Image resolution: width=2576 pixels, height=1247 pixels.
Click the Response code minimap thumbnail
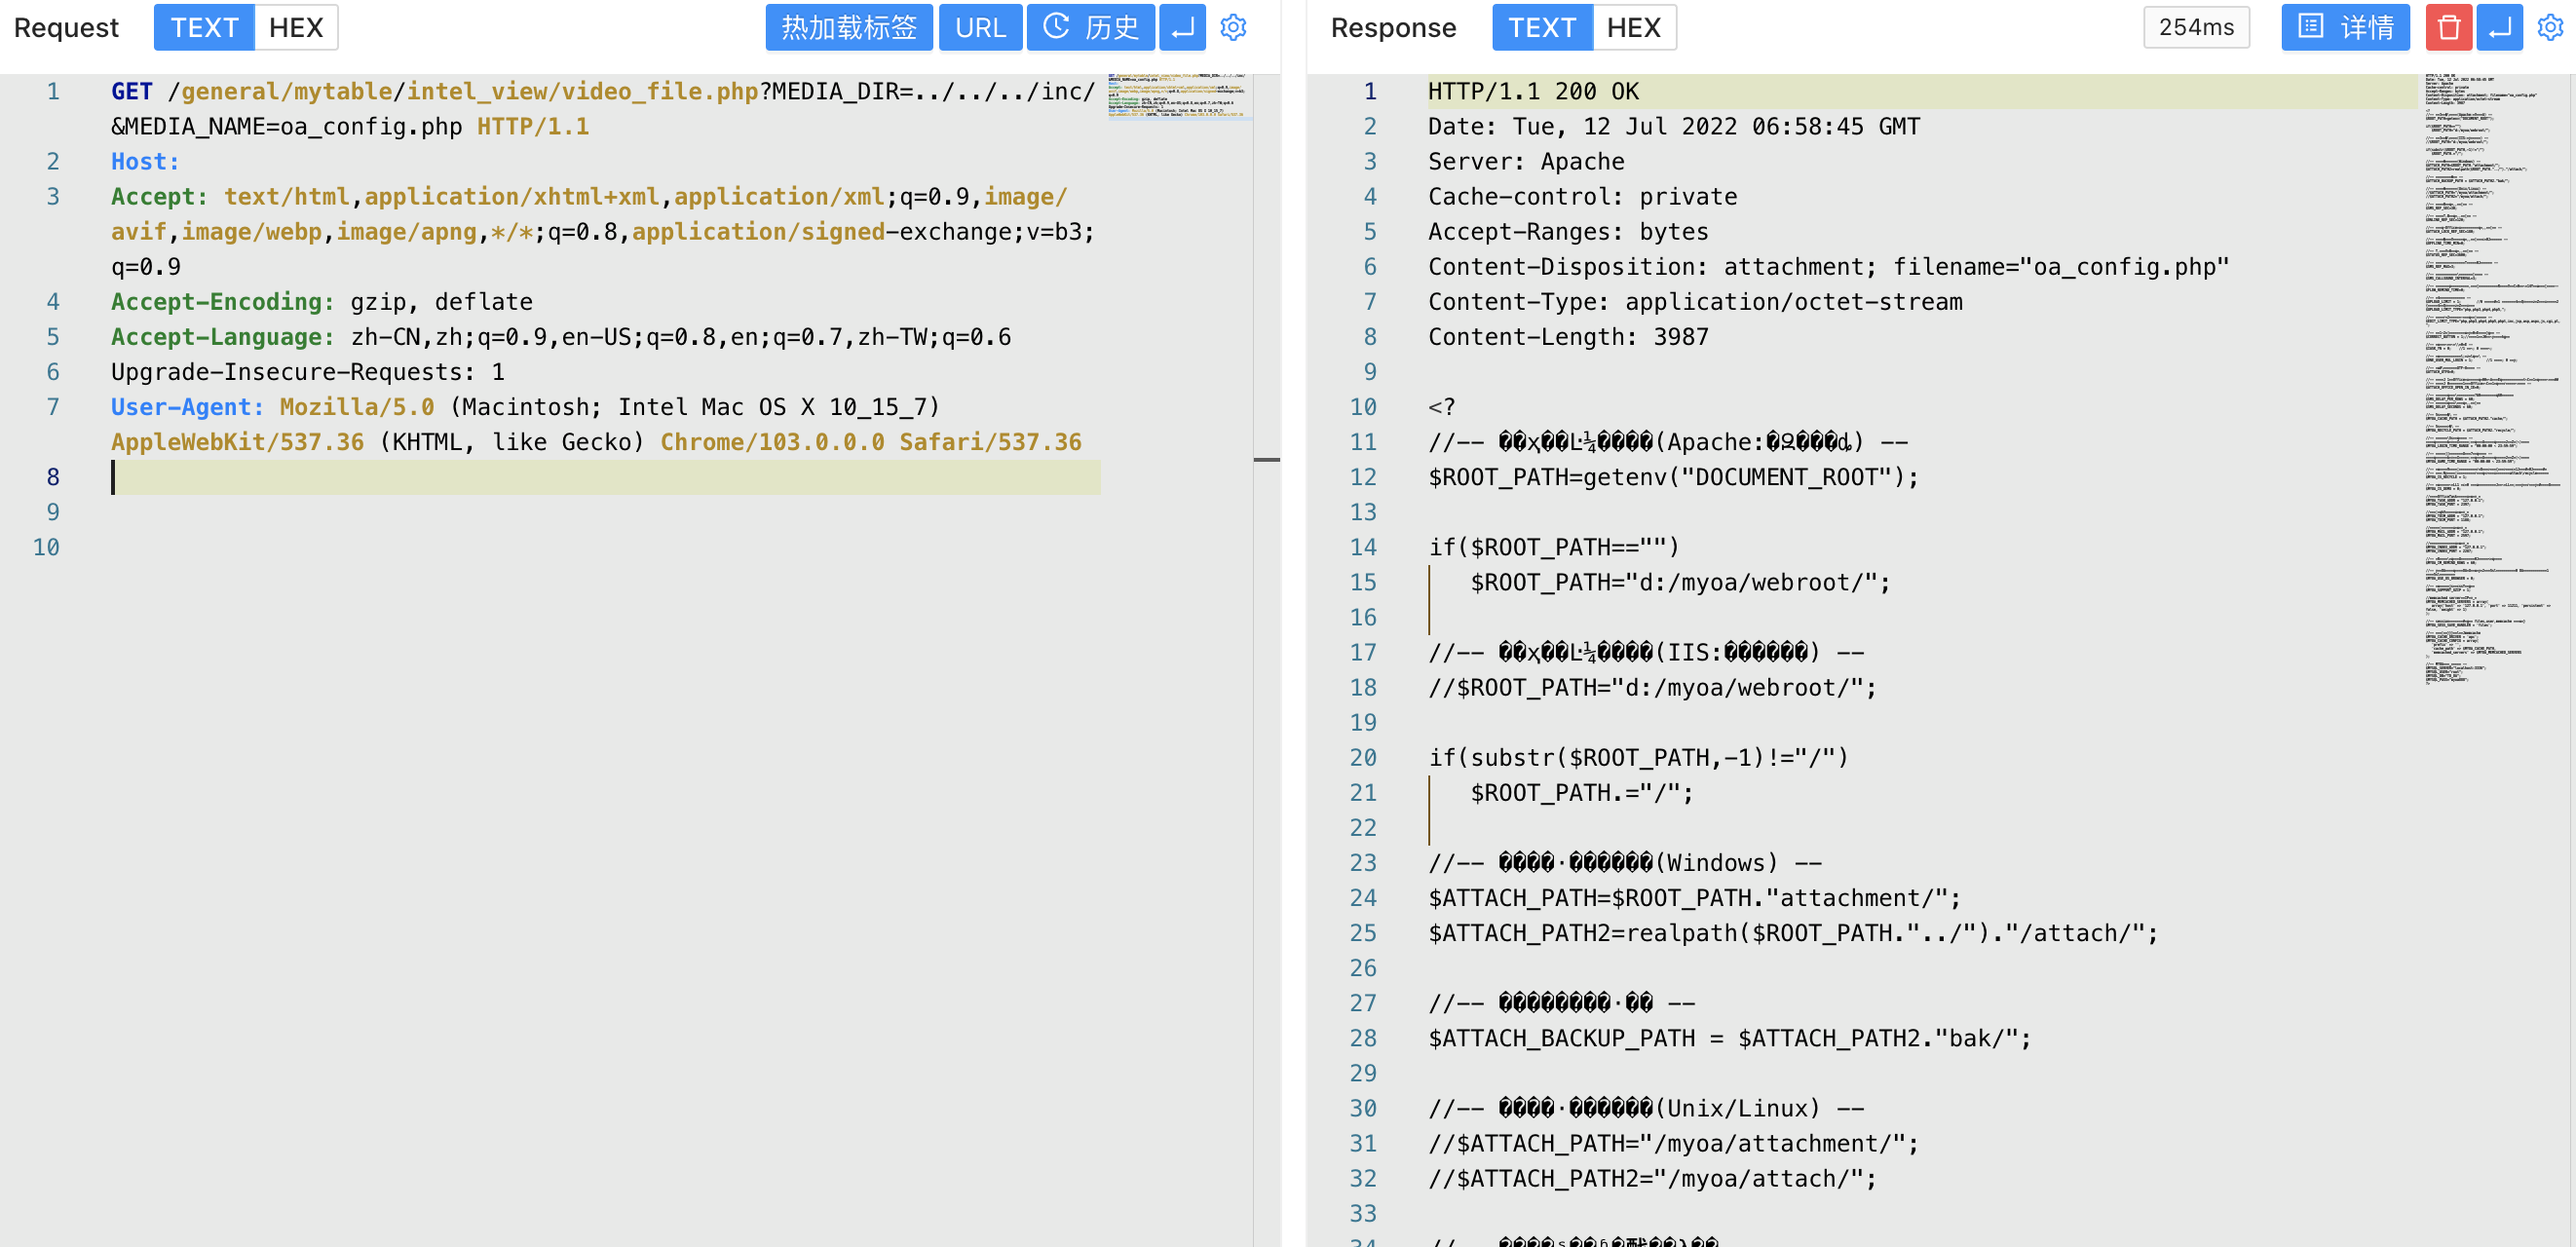click(x=2490, y=380)
